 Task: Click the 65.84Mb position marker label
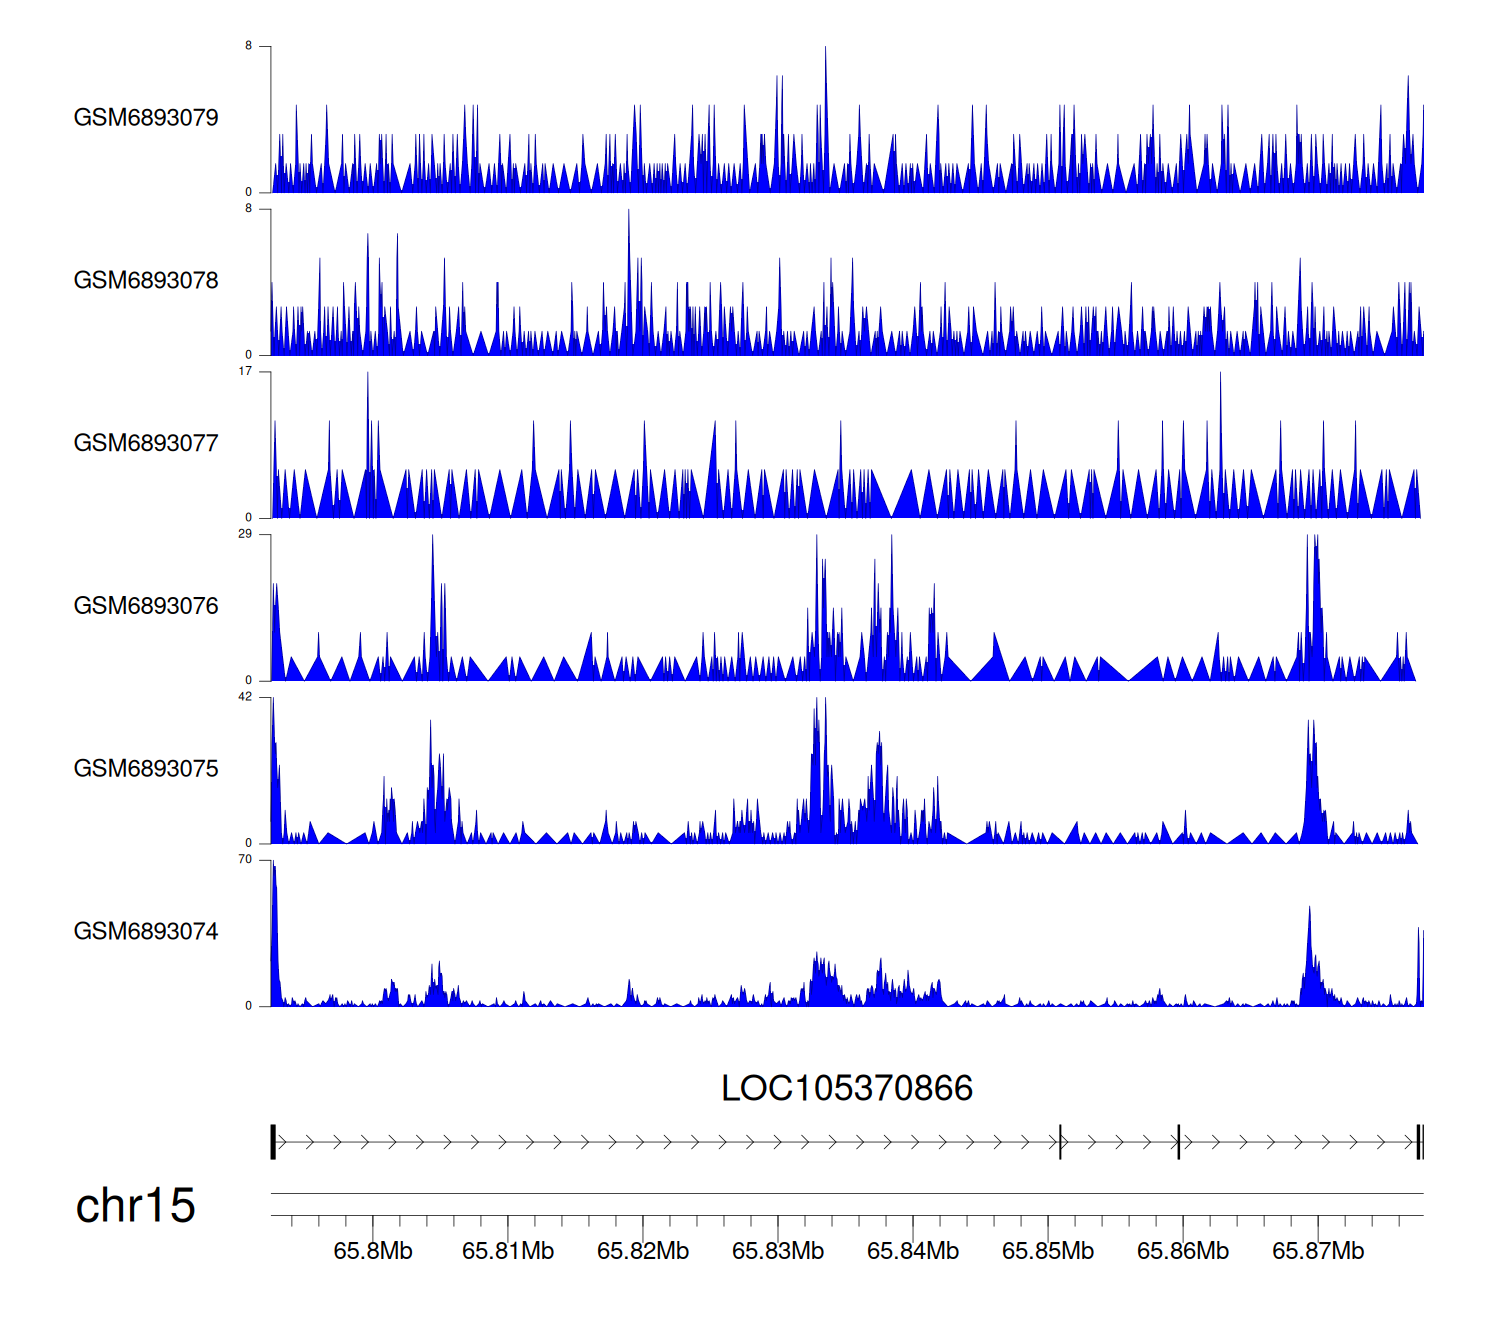pos(913,1251)
